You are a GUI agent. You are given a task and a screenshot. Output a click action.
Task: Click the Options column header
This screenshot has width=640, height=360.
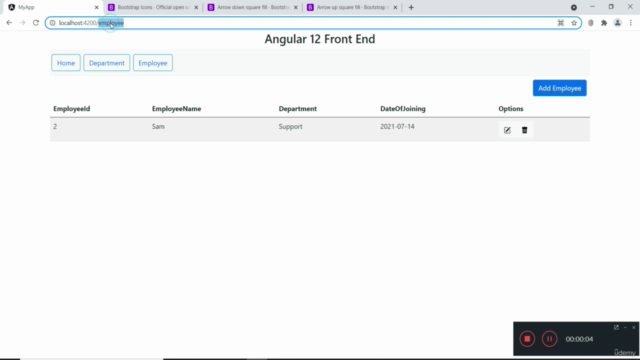pos(511,109)
